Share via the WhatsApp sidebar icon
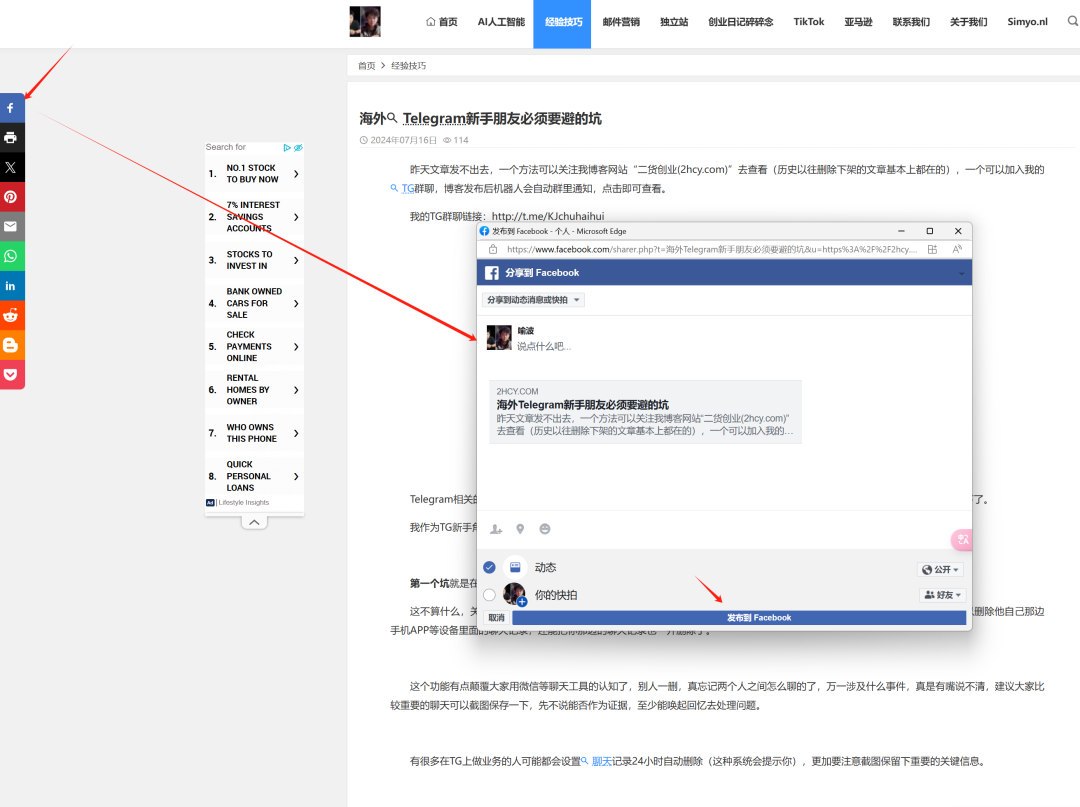 pos(11,256)
